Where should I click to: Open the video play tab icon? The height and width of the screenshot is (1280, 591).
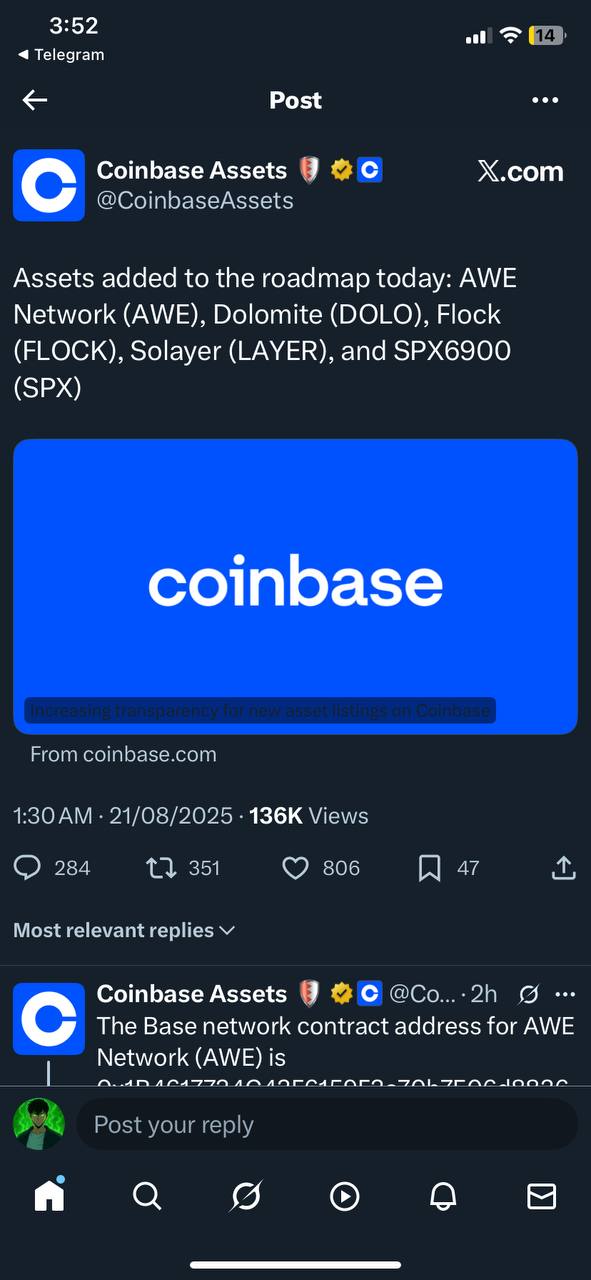pos(345,1196)
